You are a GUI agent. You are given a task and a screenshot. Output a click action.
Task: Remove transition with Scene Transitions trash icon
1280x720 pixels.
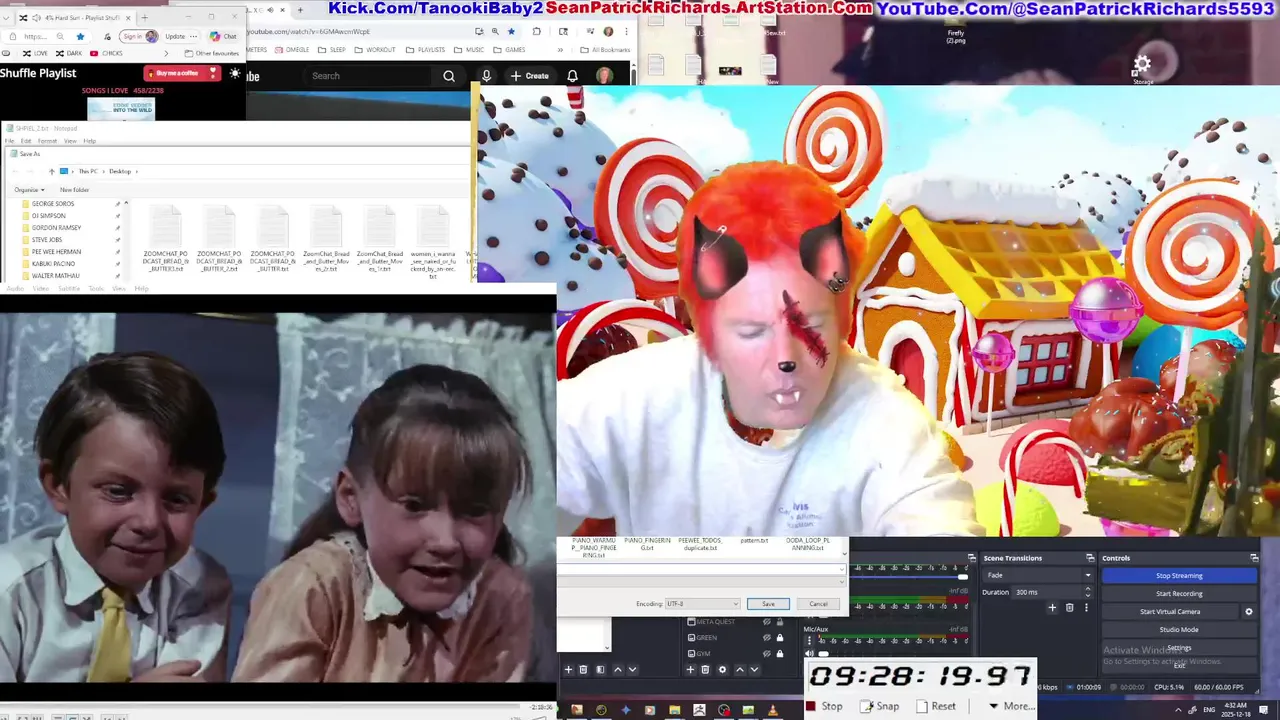coord(1069,607)
